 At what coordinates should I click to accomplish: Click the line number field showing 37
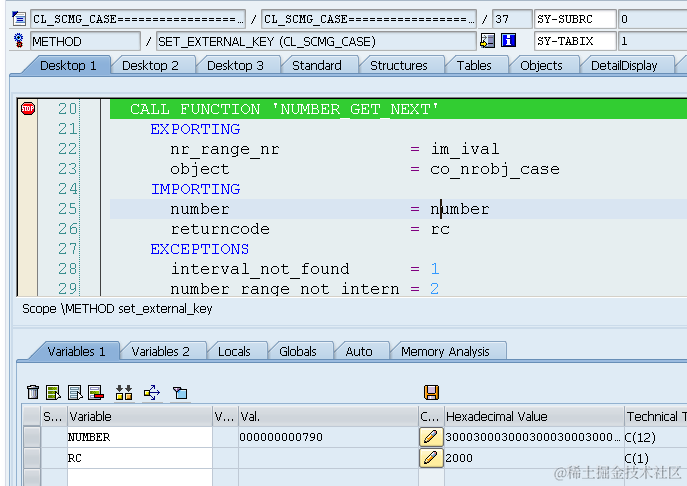click(512, 19)
